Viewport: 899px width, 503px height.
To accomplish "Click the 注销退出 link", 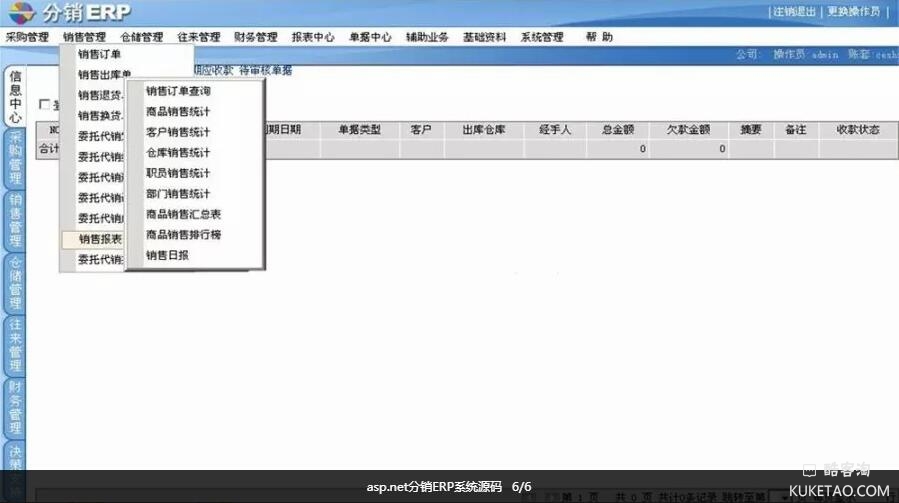I will pos(794,11).
